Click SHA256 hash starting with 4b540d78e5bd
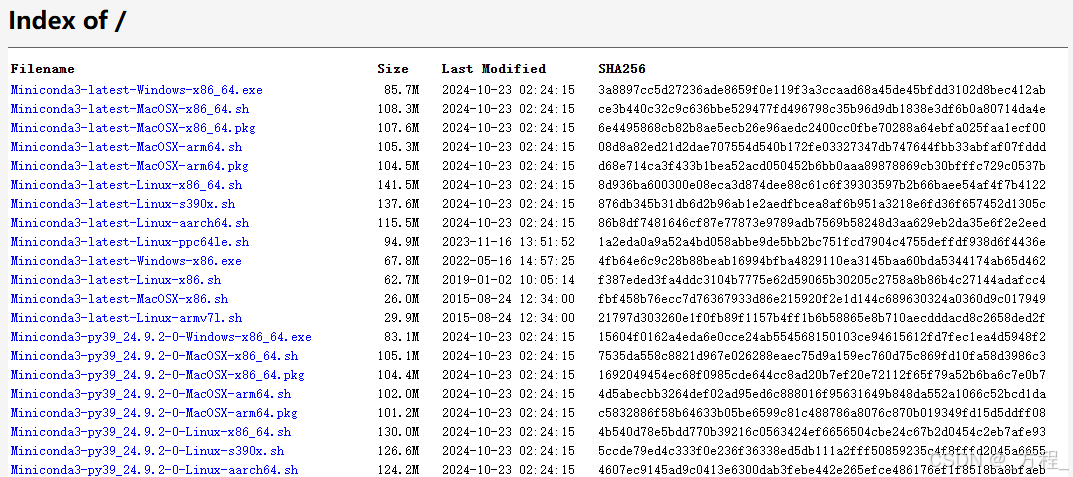 tap(822, 432)
